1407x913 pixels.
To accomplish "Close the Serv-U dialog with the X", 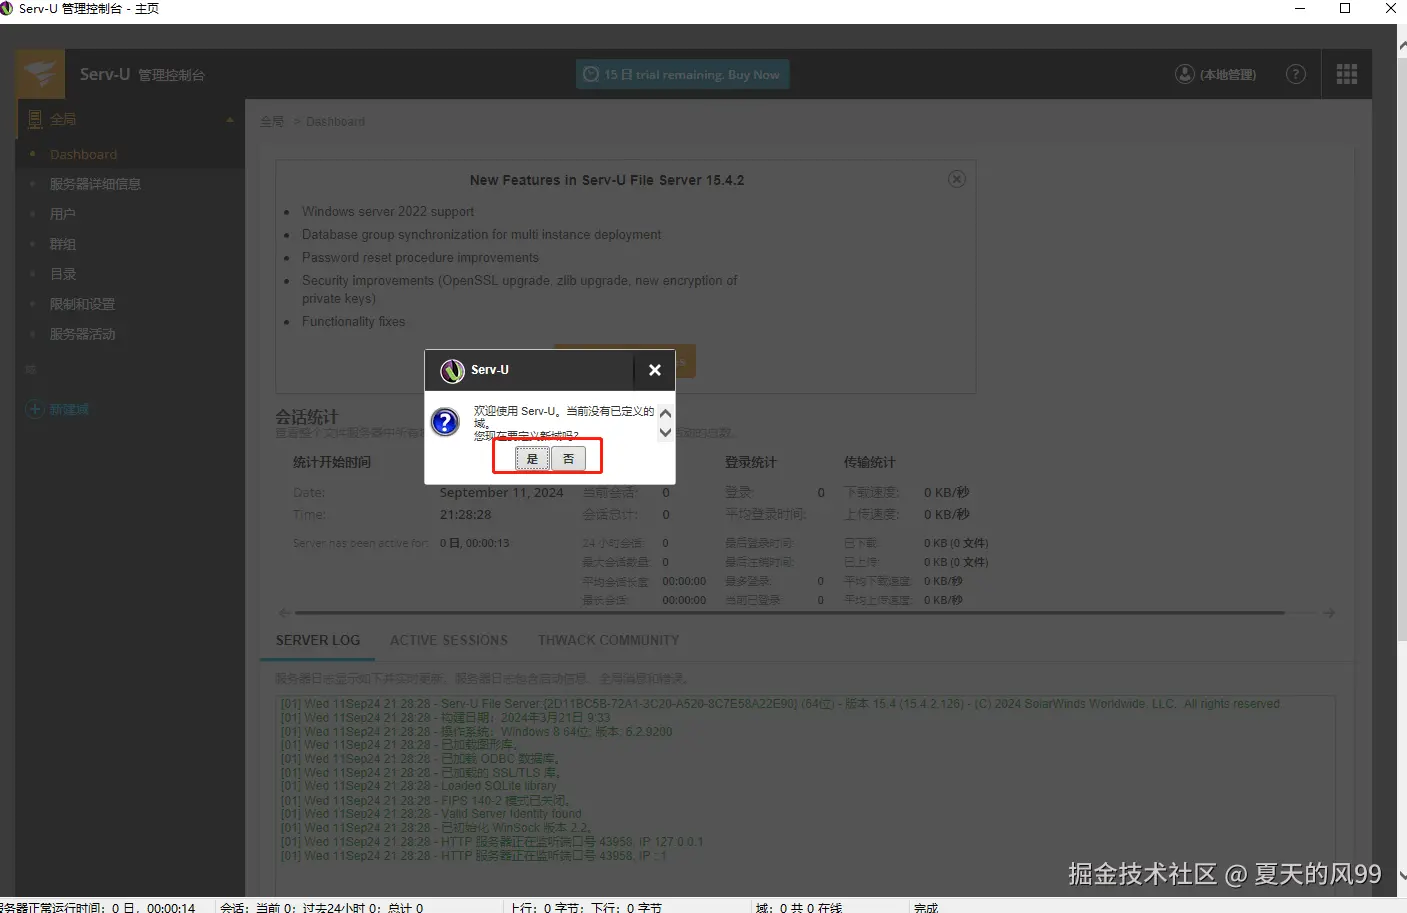I will (655, 370).
